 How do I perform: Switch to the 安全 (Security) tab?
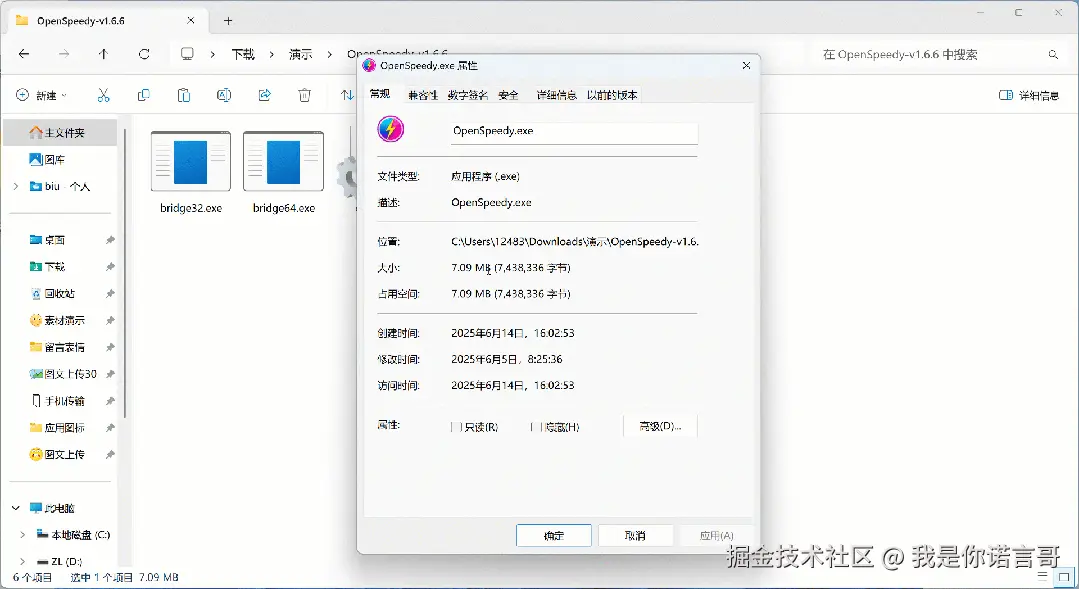pyautogui.click(x=509, y=95)
